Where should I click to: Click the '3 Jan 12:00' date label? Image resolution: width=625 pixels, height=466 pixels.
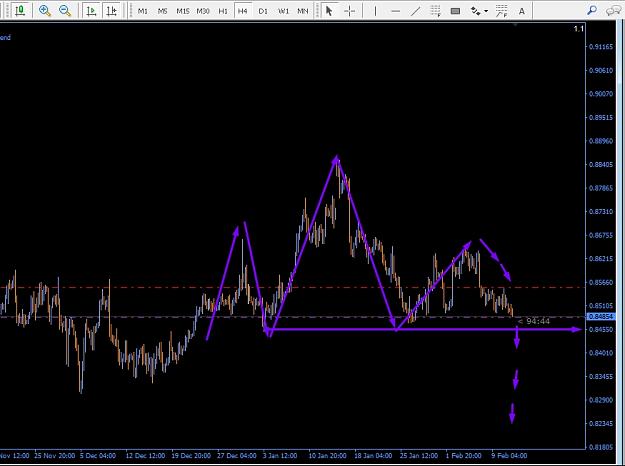click(x=280, y=456)
